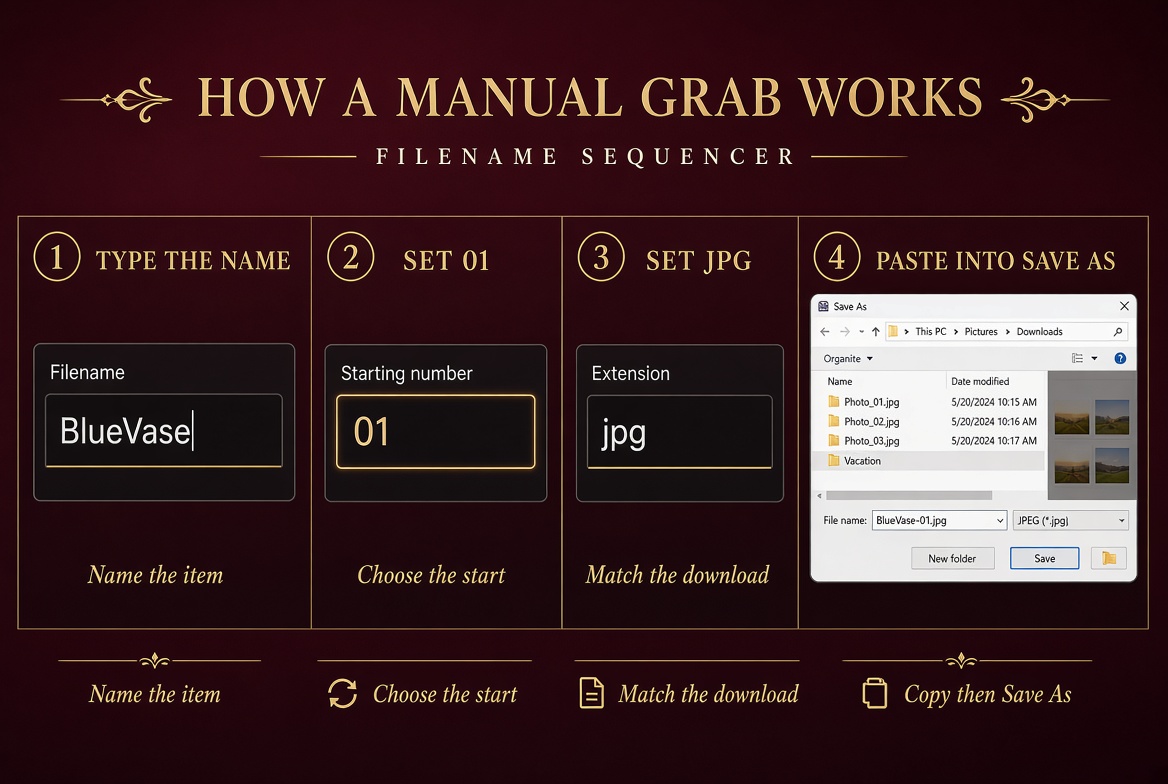The image size is (1168, 784).
Task: Click the Save button
Action: tap(1044, 558)
